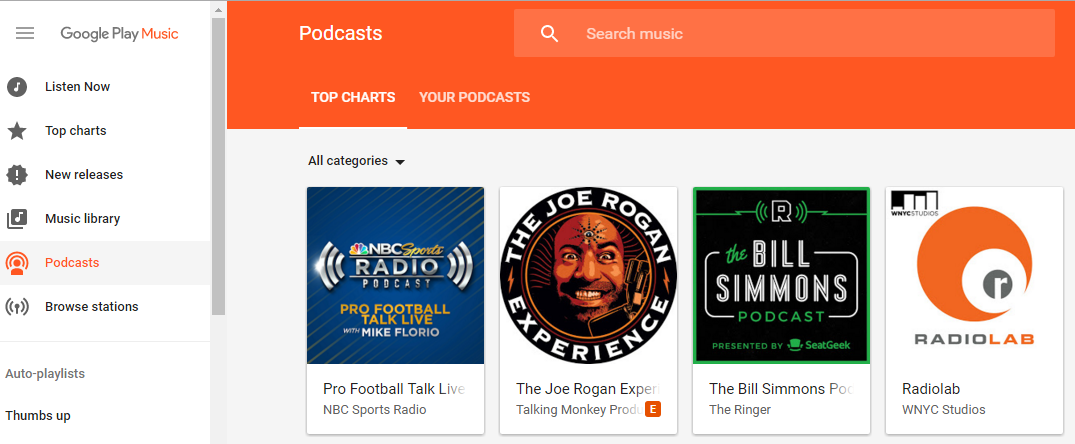
Task: Open Listen Now in sidebar
Action: click(x=106, y=87)
